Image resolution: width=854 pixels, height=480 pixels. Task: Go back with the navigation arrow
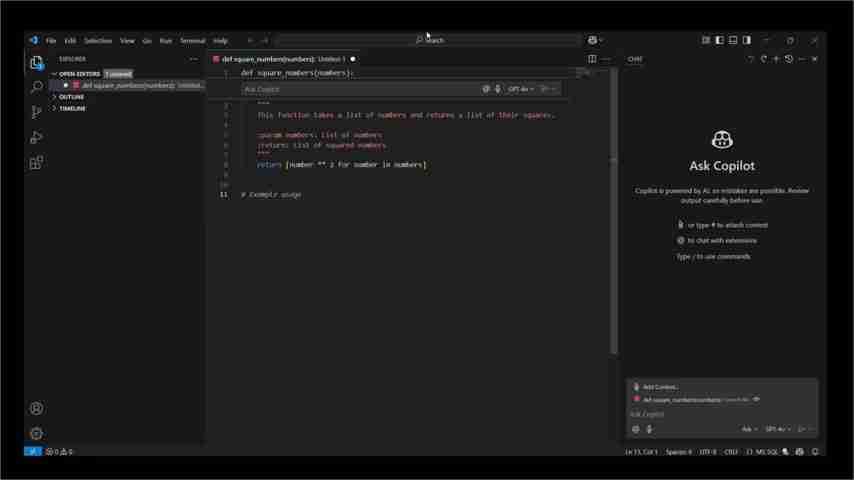click(250, 40)
